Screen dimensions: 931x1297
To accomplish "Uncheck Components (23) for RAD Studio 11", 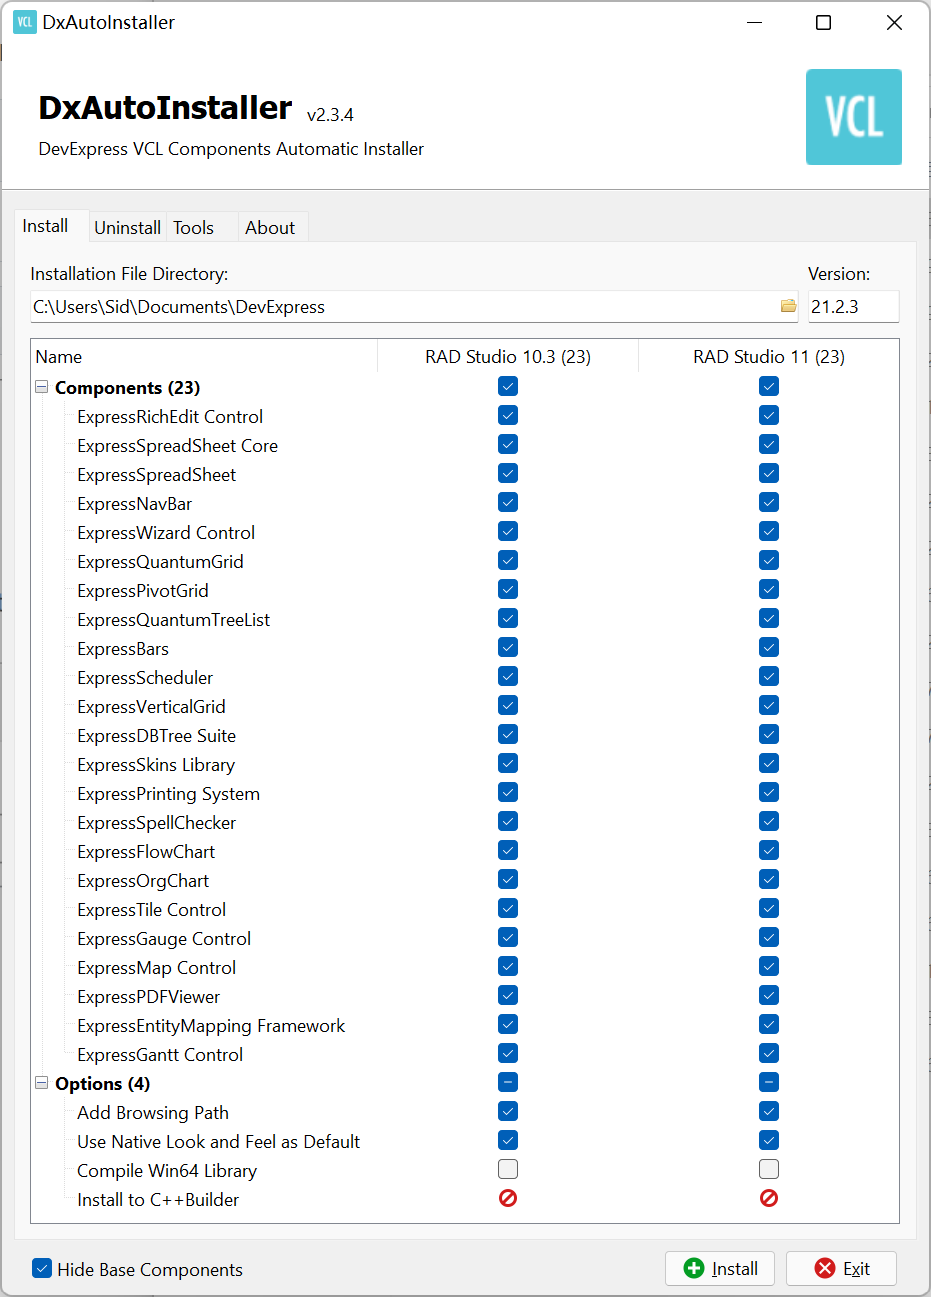I will point(769,386).
